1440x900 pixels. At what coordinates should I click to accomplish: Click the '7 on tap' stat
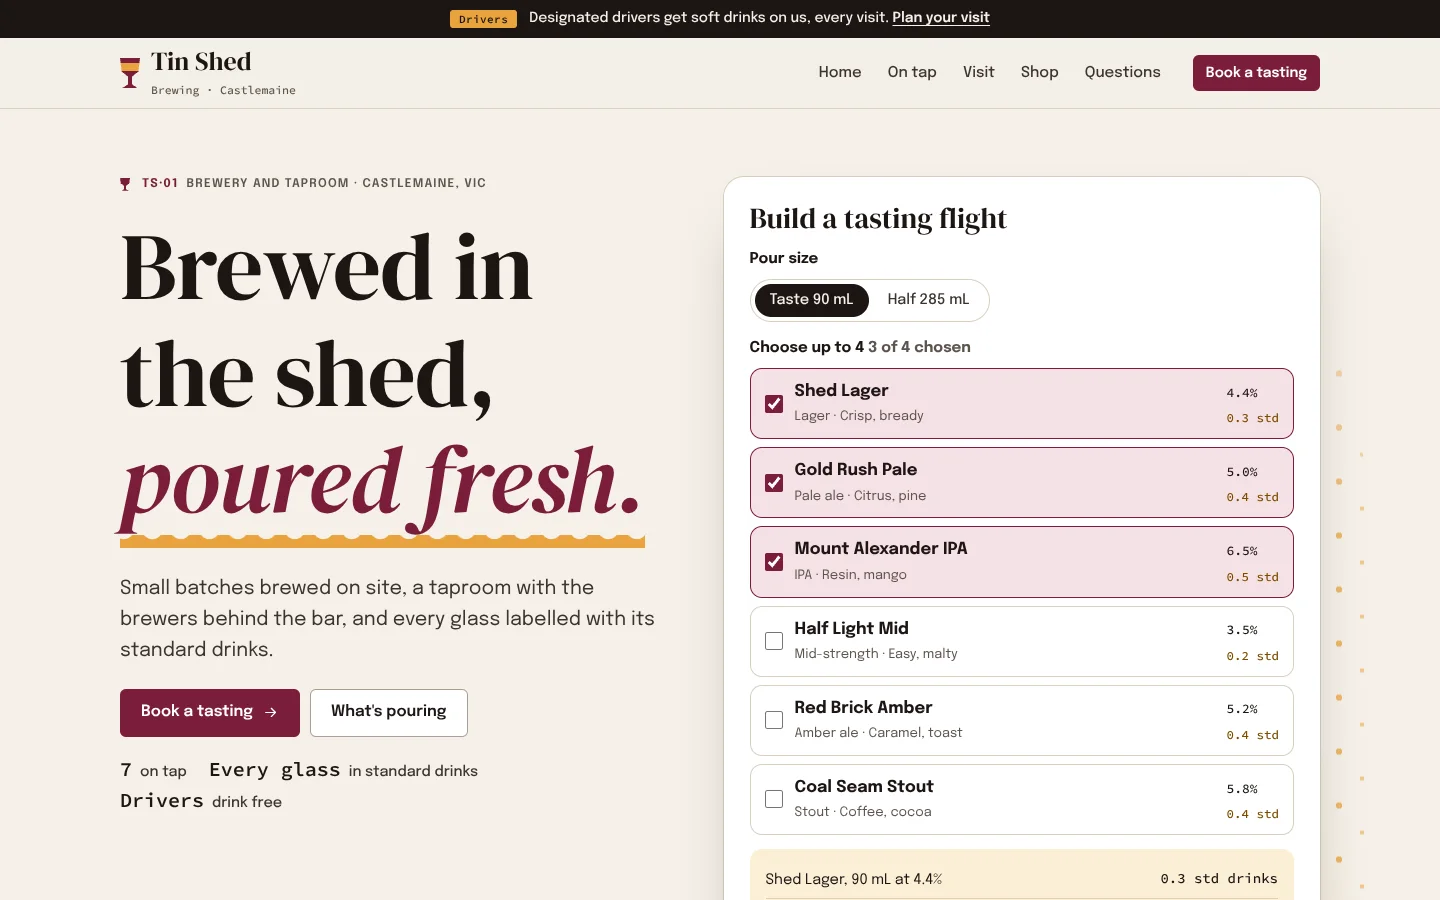pos(153,770)
